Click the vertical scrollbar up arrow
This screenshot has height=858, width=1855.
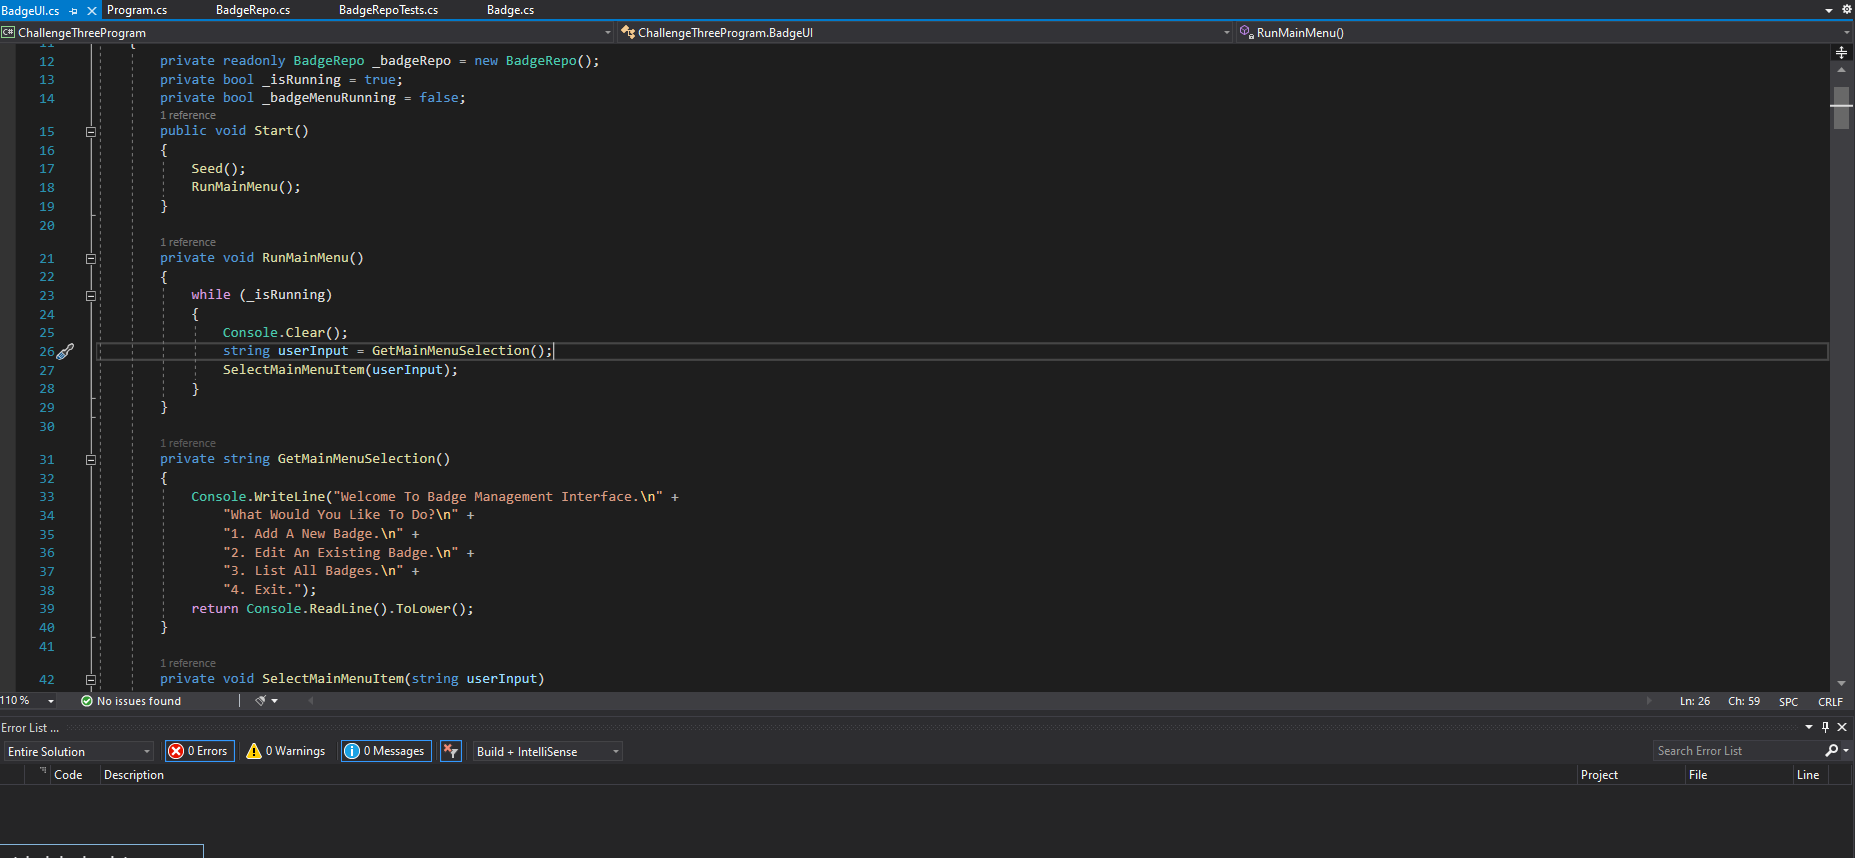(x=1841, y=70)
